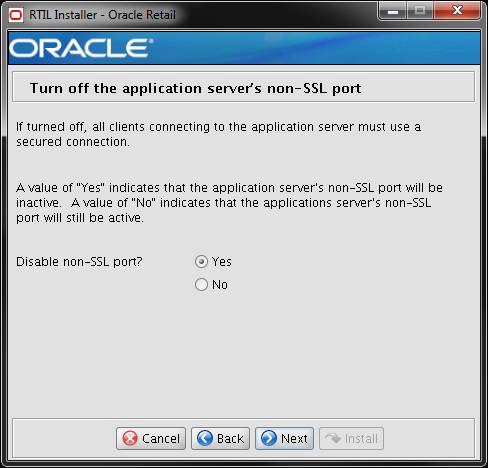Select the No radio button
The image size is (488, 468).
tap(201, 285)
